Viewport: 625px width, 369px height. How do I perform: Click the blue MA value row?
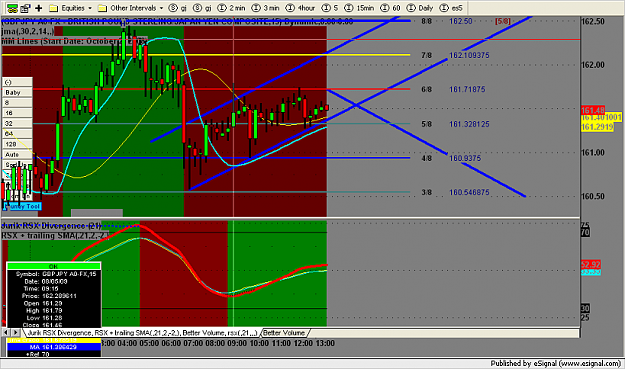click(x=54, y=347)
